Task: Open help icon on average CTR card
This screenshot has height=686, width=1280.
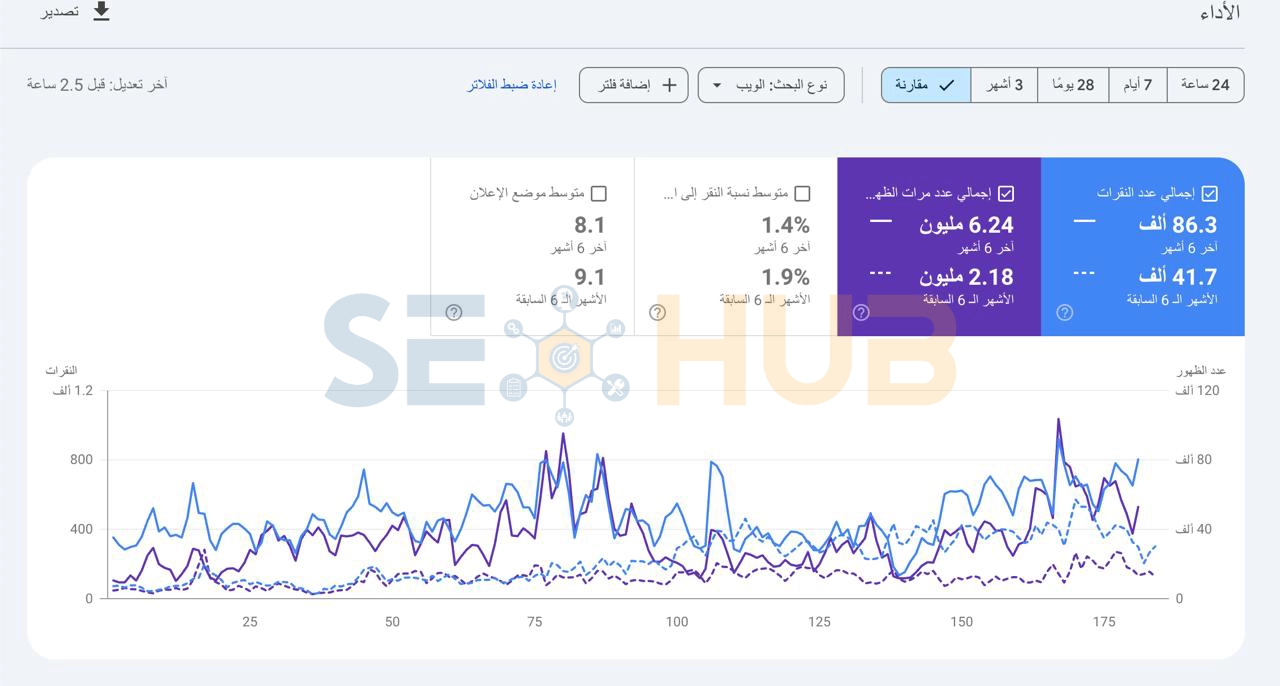Action: [x=657, y=313]
